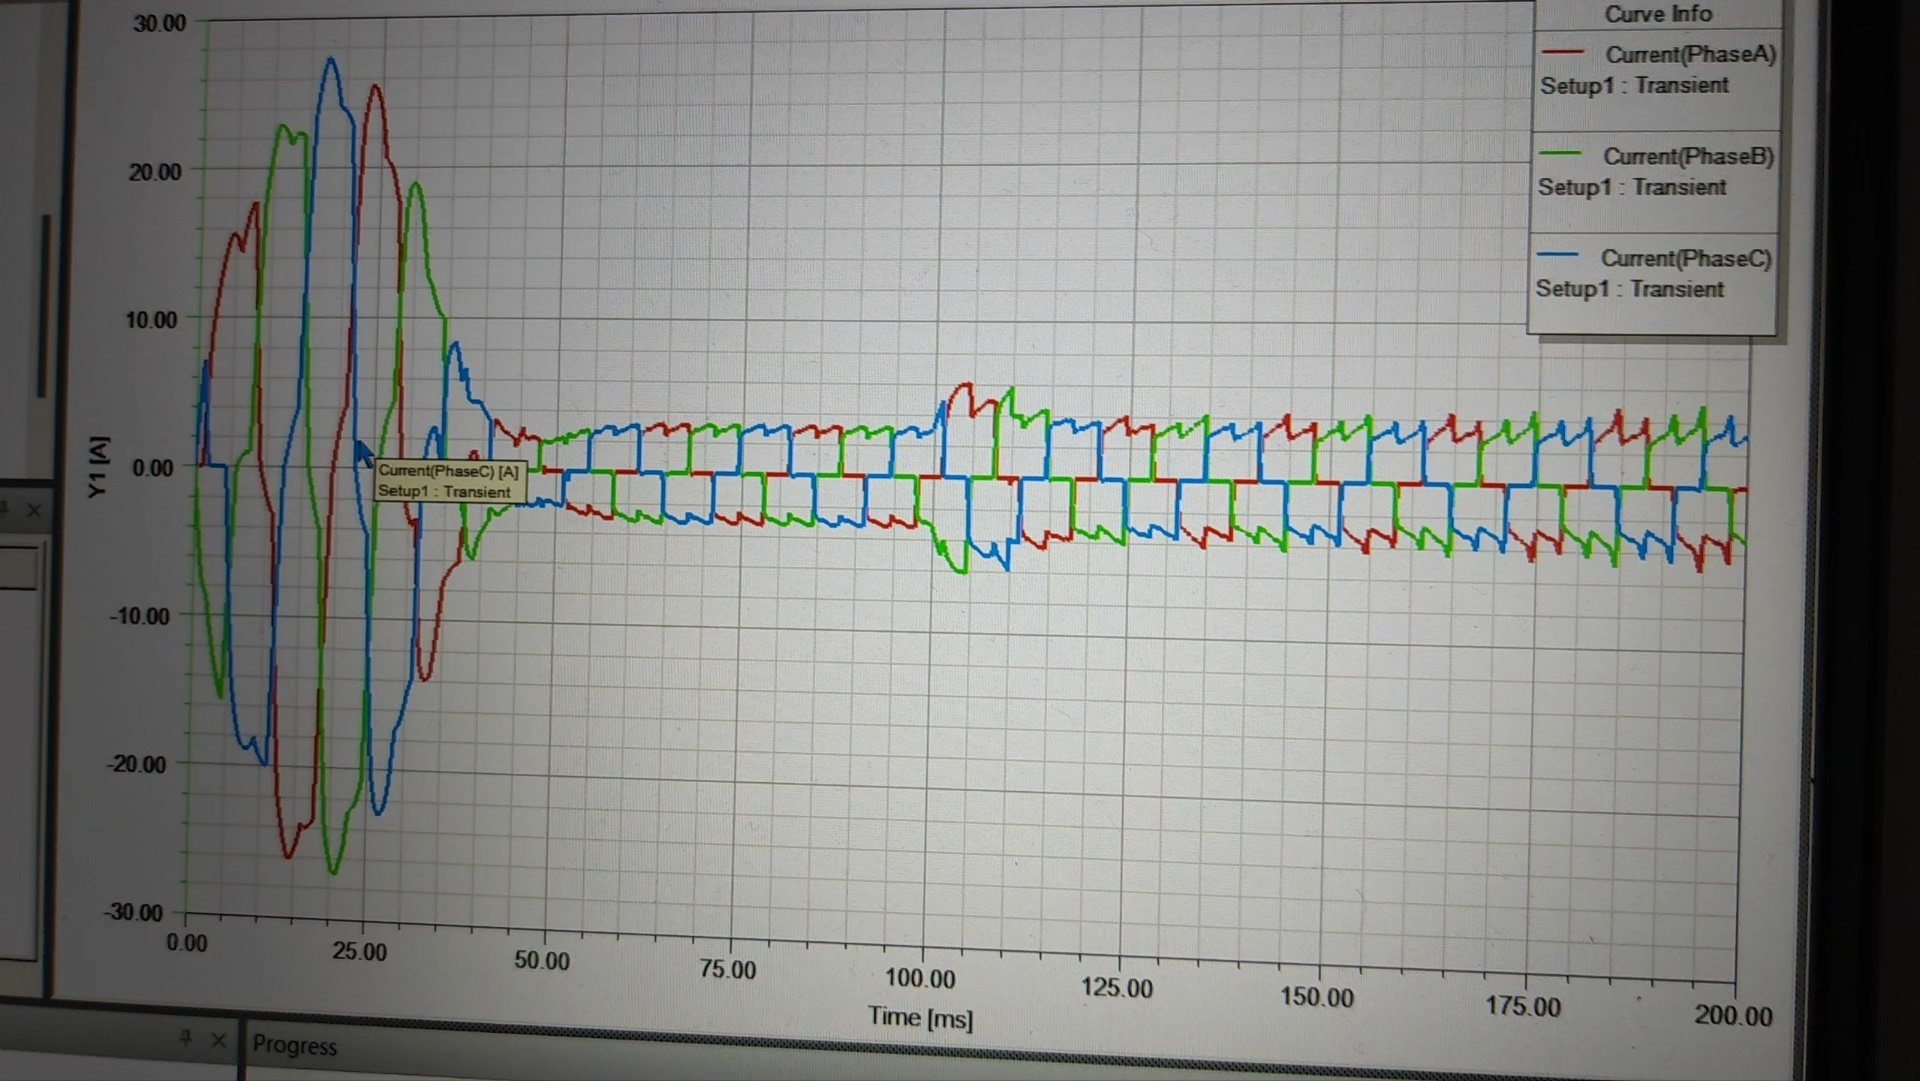Screen dimensions: 1920x1081
Task: Click Setup1 : Transient under Current(PhaseB)
Action: tap(1632, 187)
